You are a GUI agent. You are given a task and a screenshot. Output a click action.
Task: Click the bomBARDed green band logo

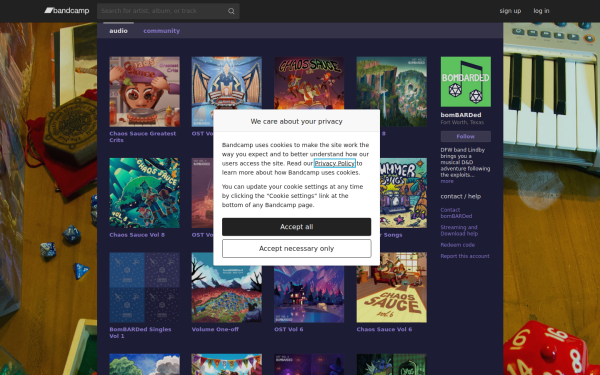[466, 82]
